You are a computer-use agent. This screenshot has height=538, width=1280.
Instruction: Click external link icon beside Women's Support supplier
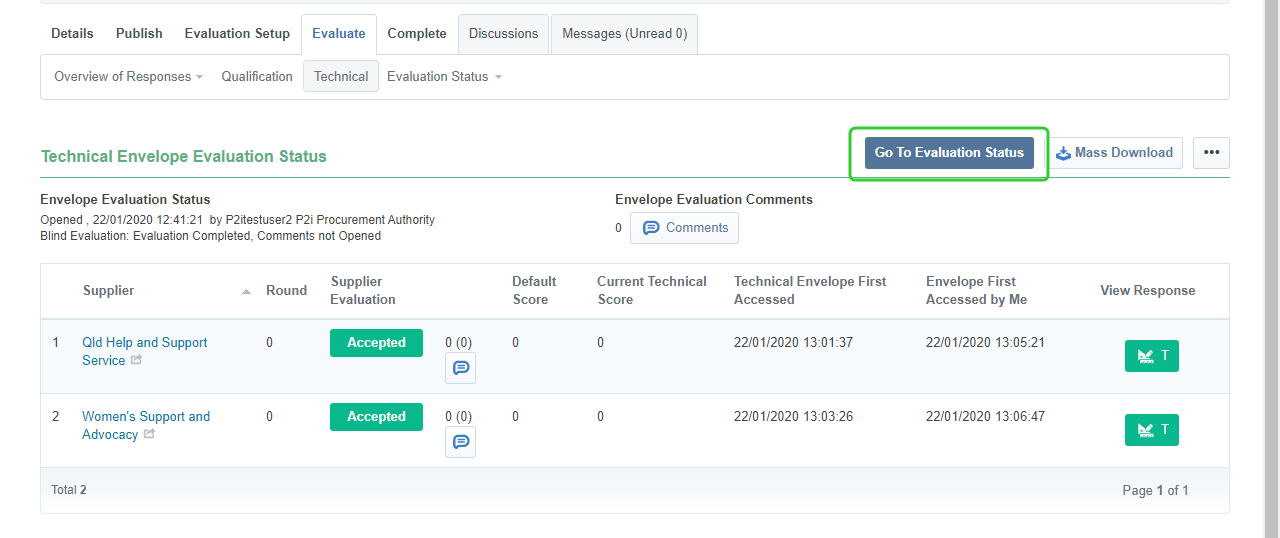point(149,434)
